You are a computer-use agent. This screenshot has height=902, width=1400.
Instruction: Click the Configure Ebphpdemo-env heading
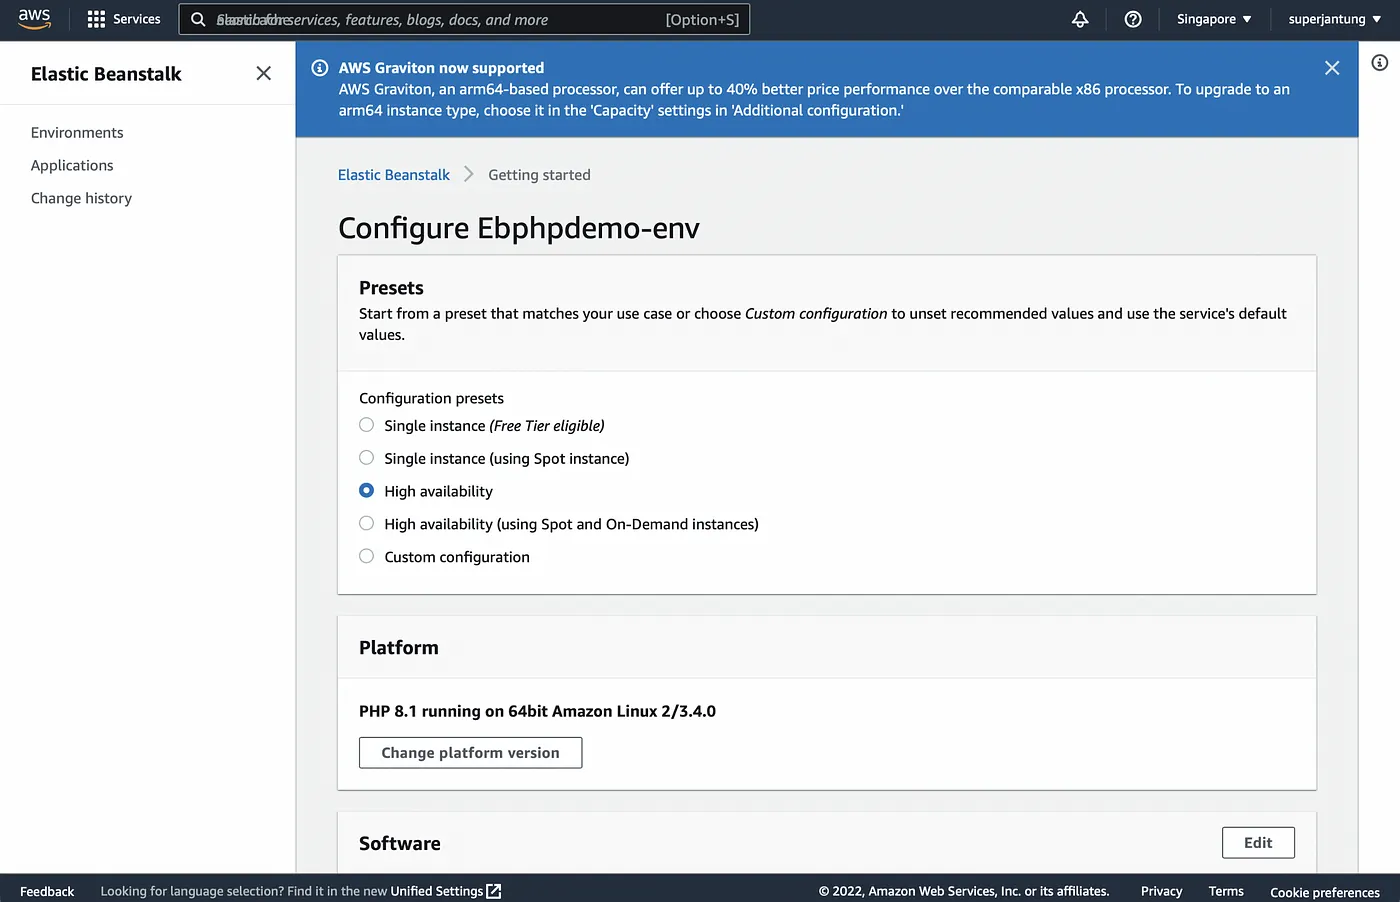519,228
